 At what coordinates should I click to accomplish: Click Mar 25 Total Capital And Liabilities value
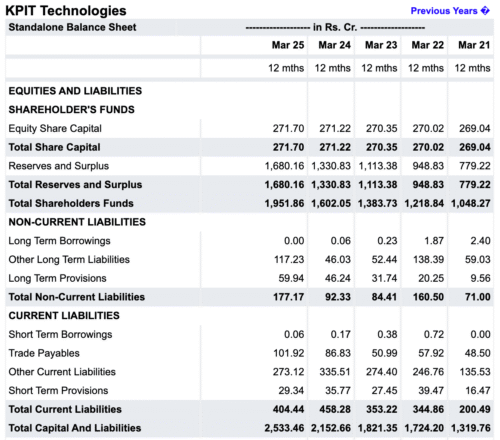(284, 428)
